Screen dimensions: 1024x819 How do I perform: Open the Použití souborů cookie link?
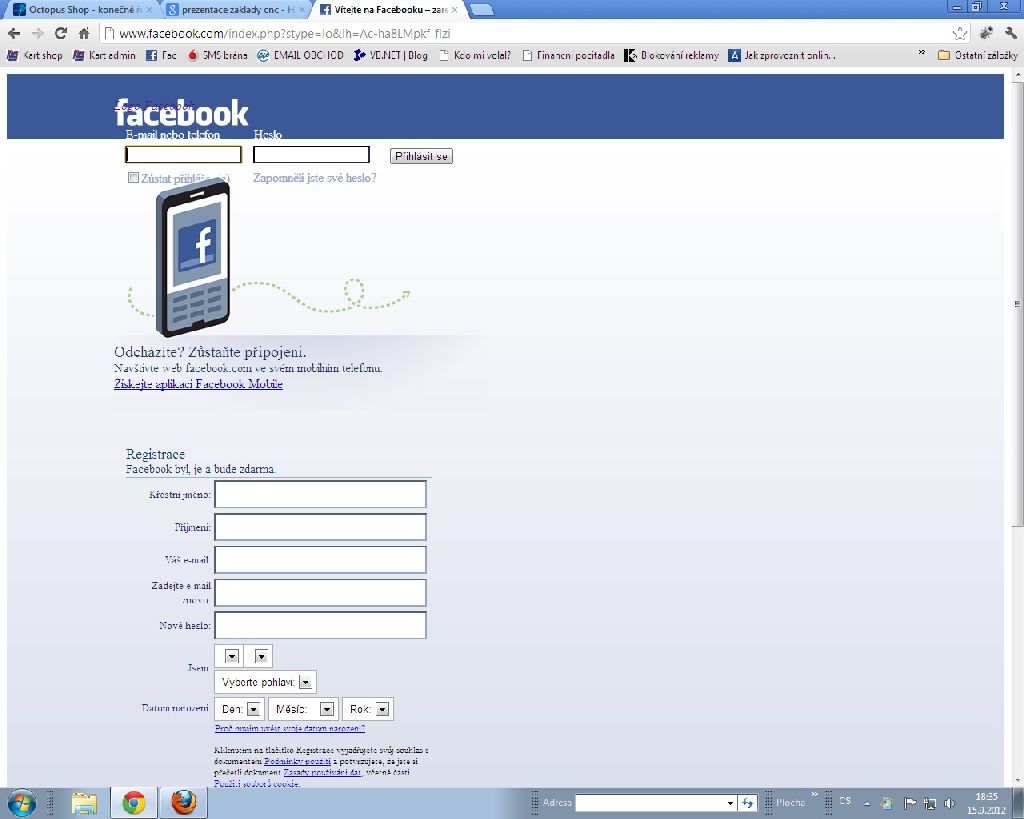click(257, 784)
